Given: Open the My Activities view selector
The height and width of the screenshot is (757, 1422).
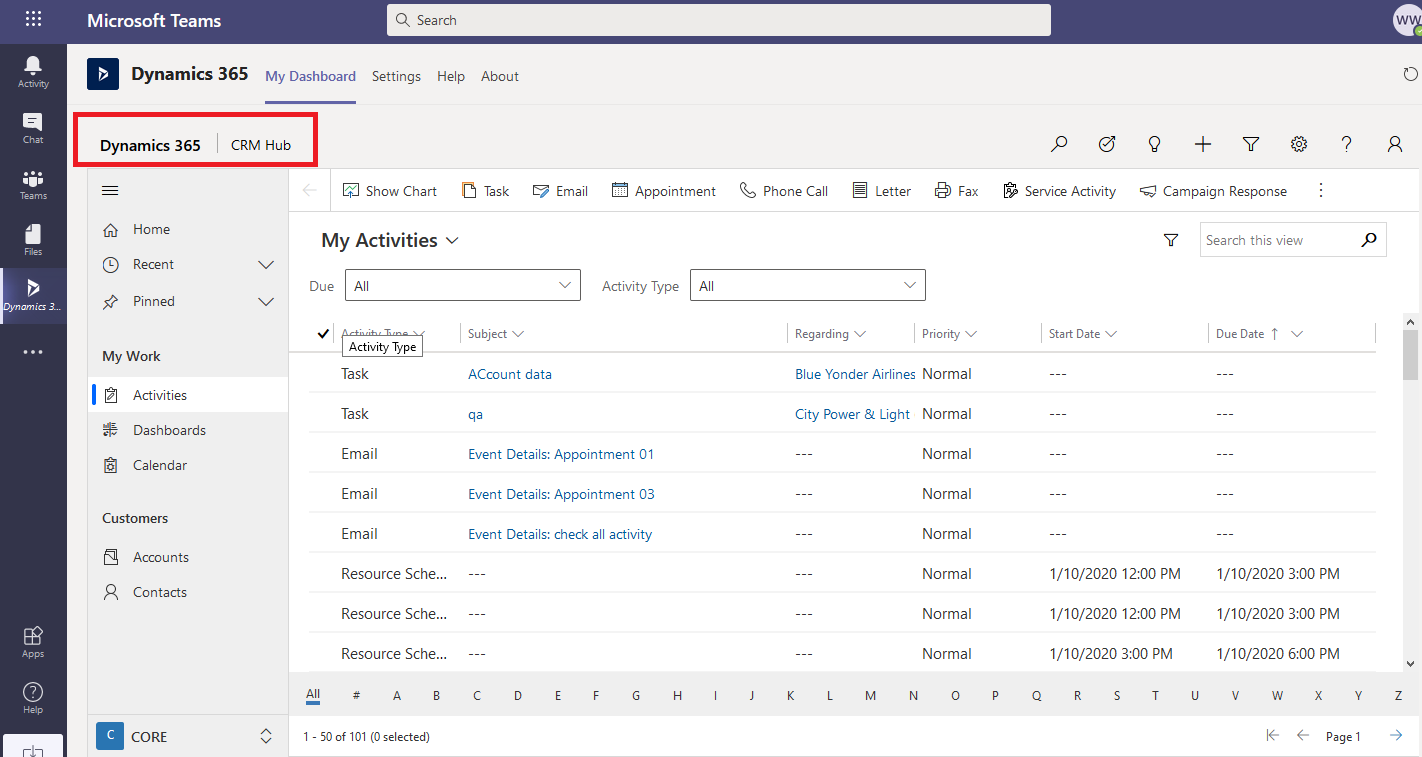Looking at the screenshot, I should click(390, 240).
